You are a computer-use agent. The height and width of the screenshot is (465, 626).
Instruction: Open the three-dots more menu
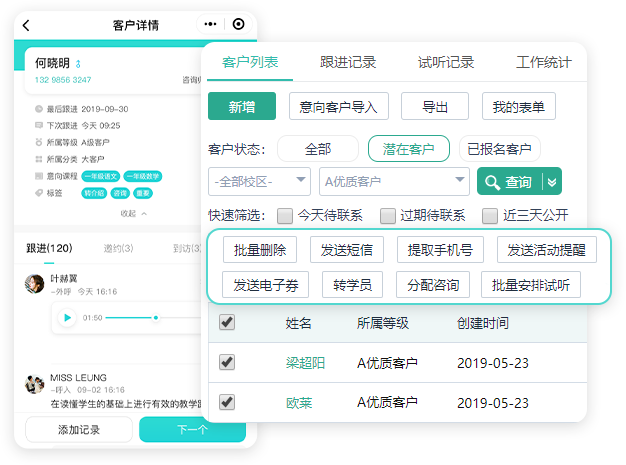tap(210, 24)
